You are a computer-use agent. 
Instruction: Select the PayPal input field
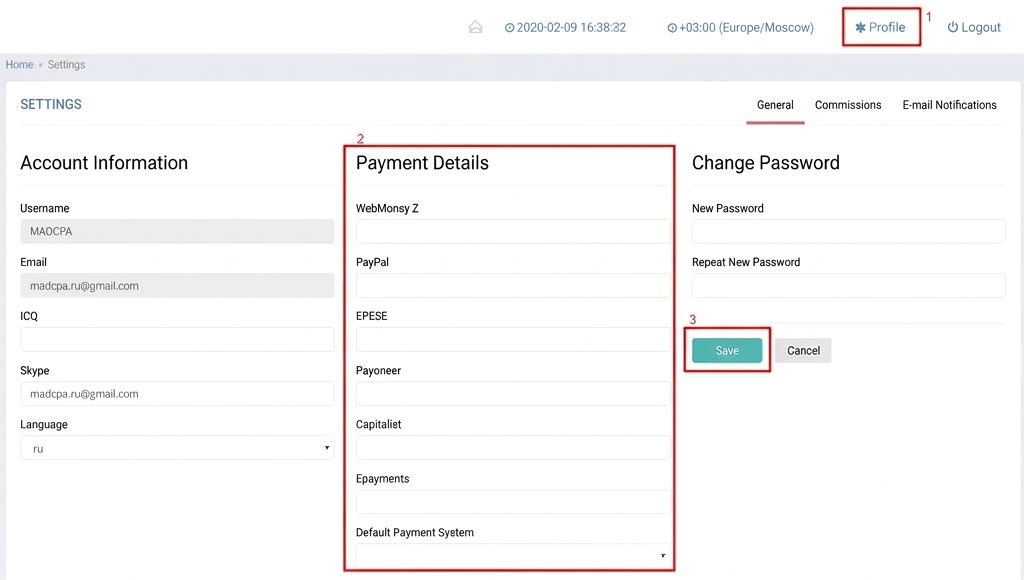point(513,285)
